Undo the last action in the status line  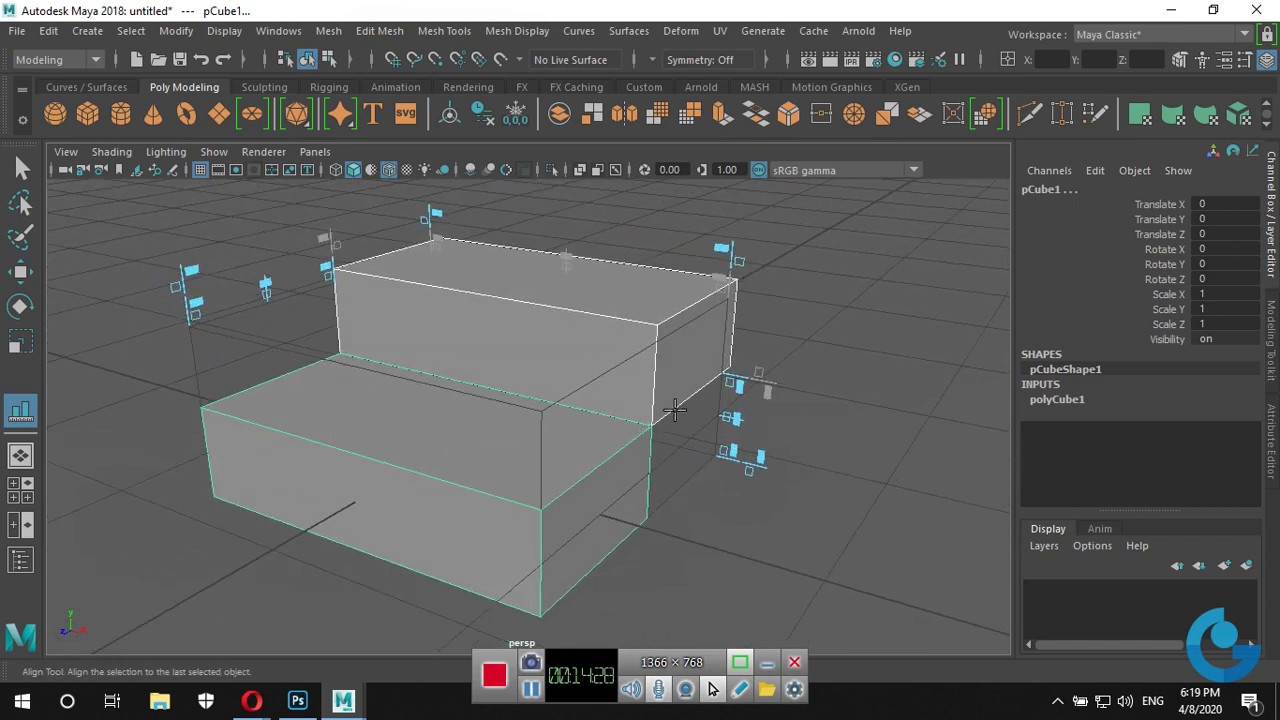coord(201,60)
